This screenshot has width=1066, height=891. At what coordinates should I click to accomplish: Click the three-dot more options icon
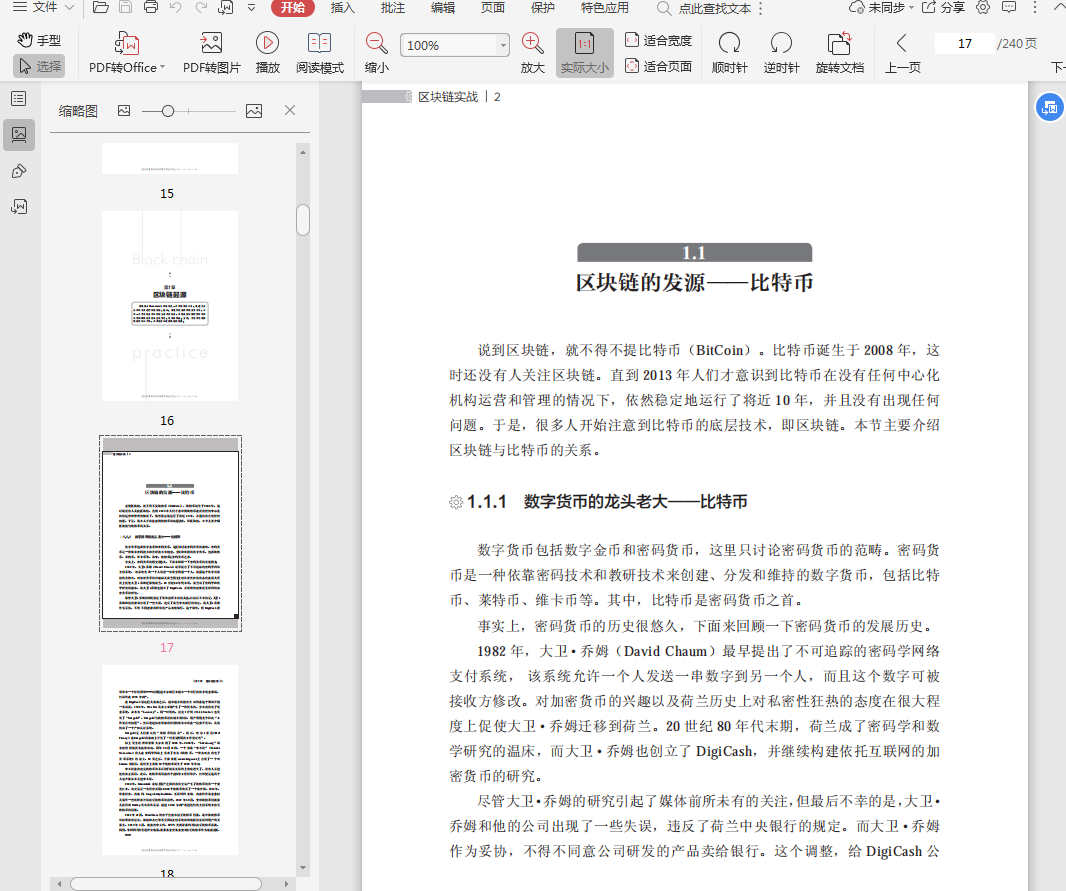point(1035,7)
